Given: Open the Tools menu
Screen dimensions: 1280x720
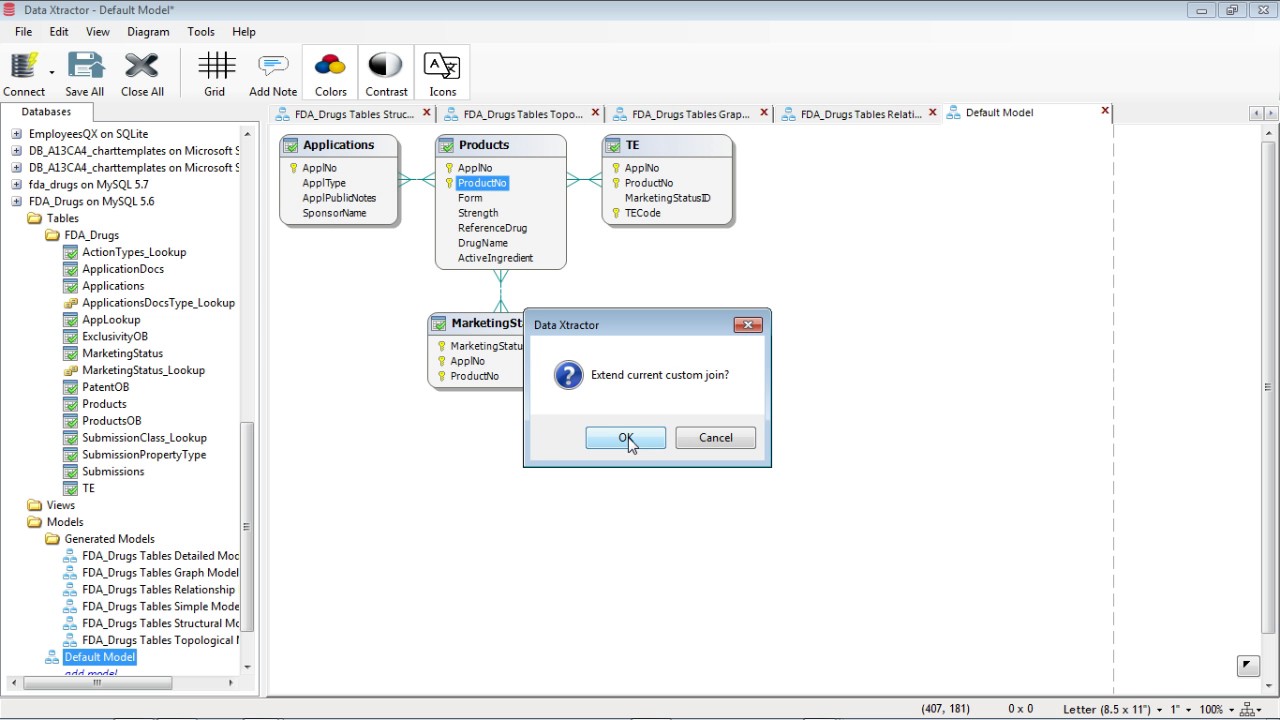Looking at the screenshot, I should pyautogui.click(x=201, y=32).
